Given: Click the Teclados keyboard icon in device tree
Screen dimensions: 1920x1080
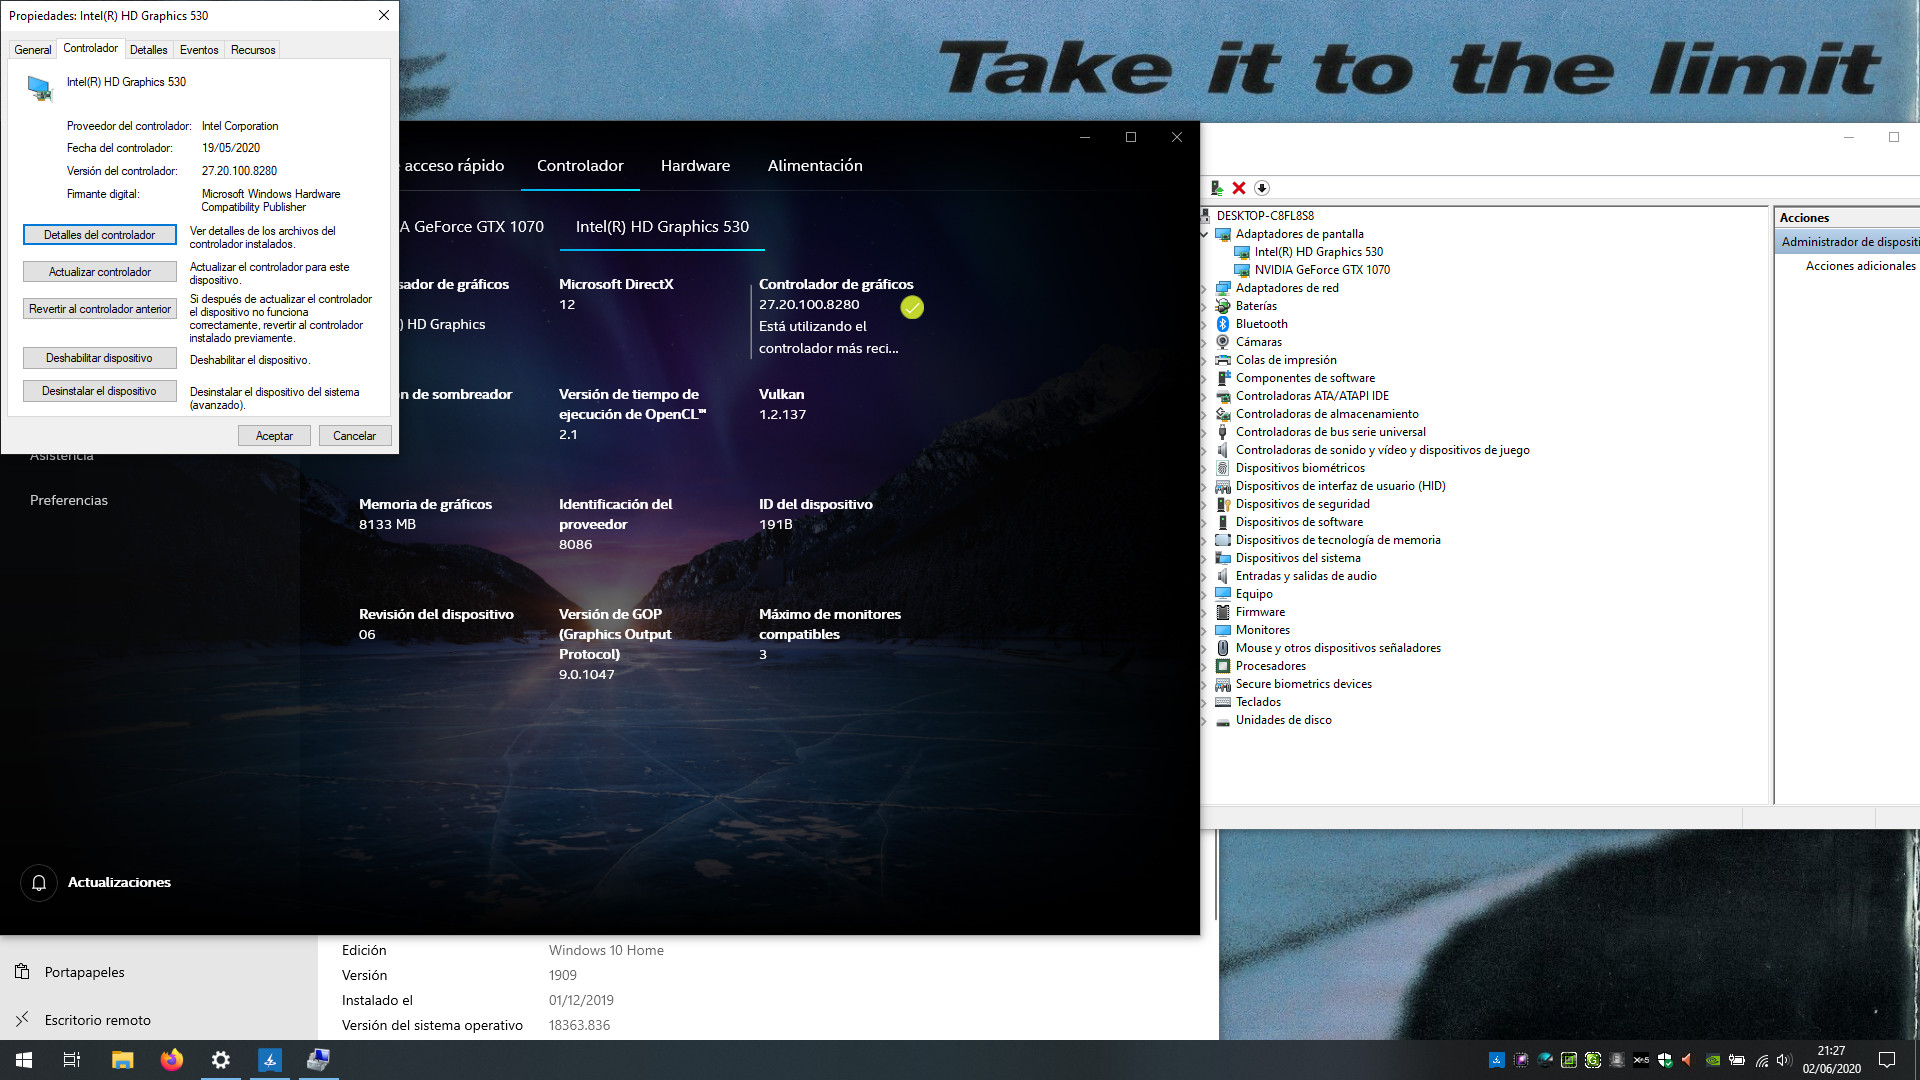Looking at the screenshot, I should tap(1222, 702).
